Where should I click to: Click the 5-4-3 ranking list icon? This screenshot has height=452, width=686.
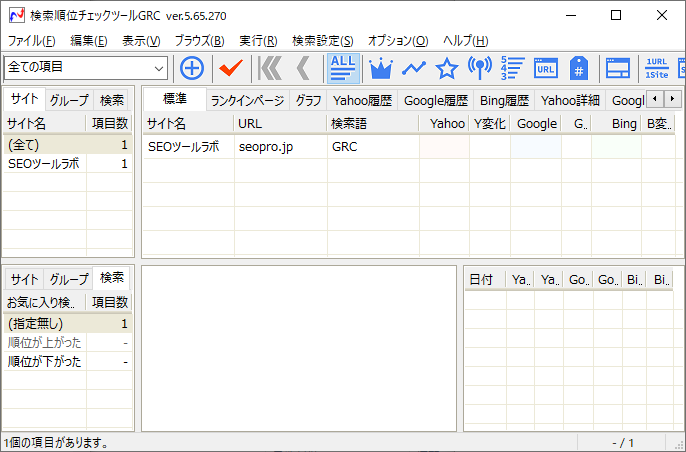513,69
